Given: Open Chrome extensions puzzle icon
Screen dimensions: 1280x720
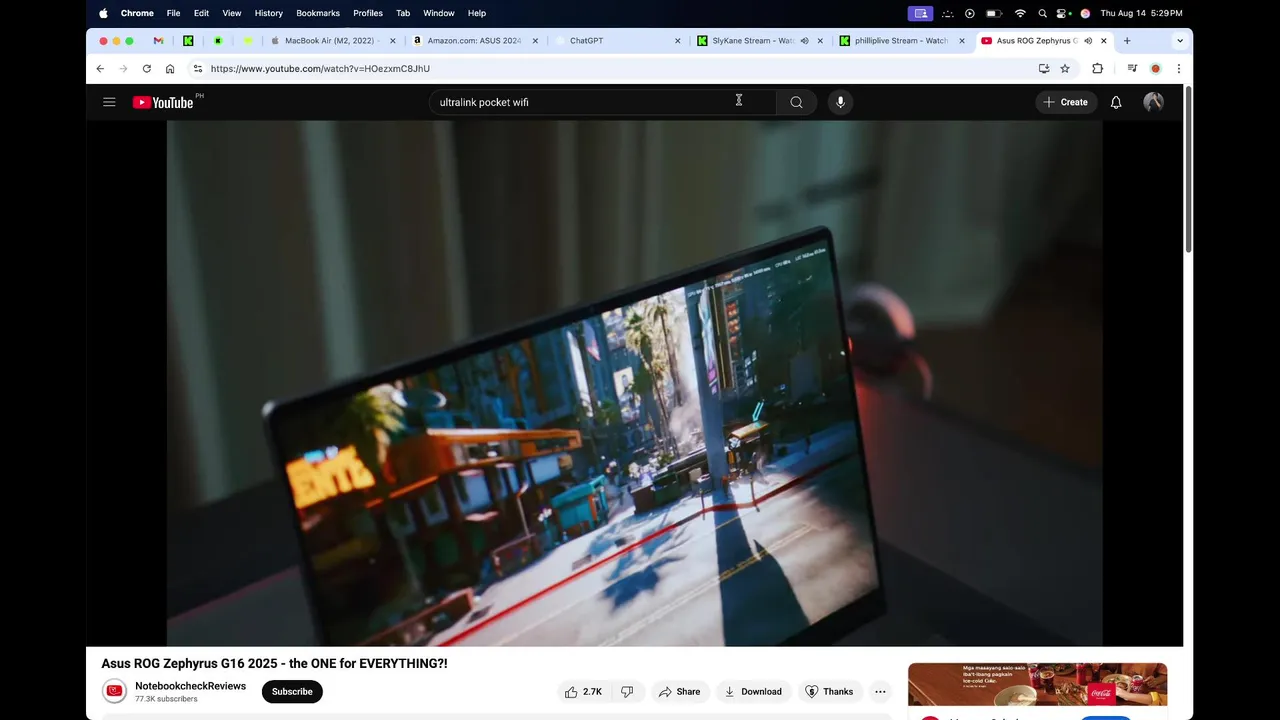Looking at the screenshot, I should (x=1097, y=69).
